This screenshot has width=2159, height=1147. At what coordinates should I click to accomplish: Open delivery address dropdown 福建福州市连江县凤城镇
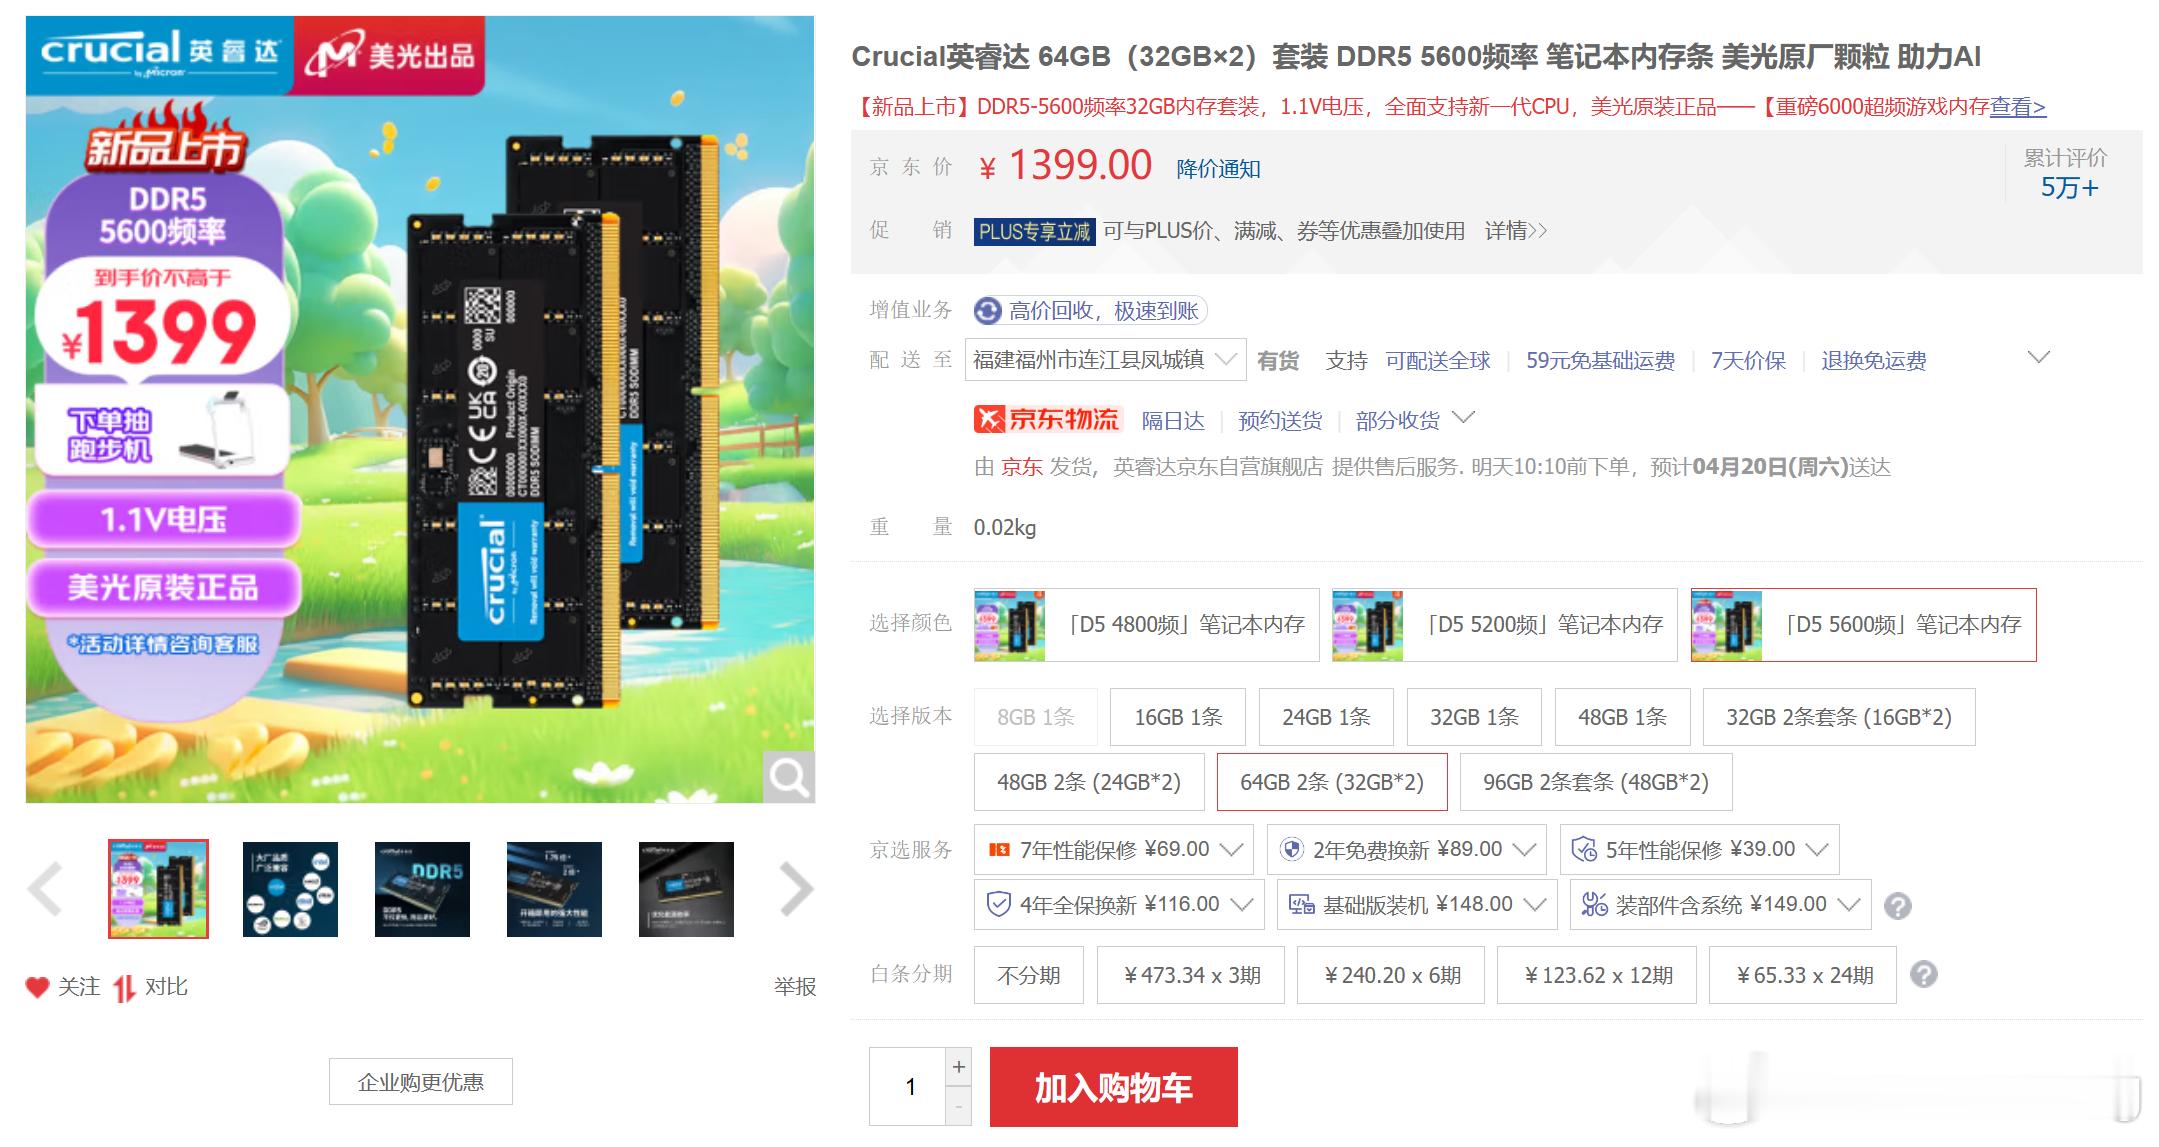tap(1105, 360)
